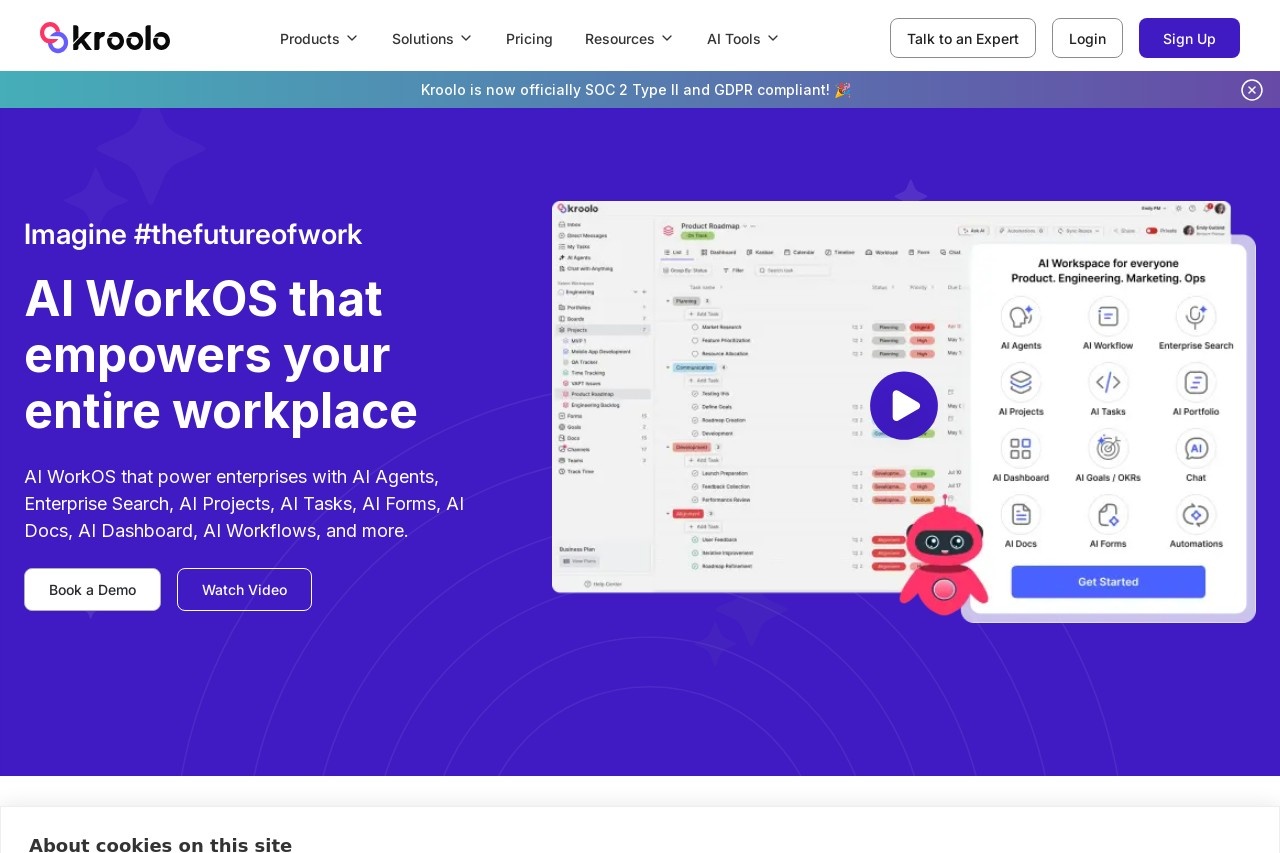
Task: Expand the Solutions dropdown menu
Action: coord(432,39)
